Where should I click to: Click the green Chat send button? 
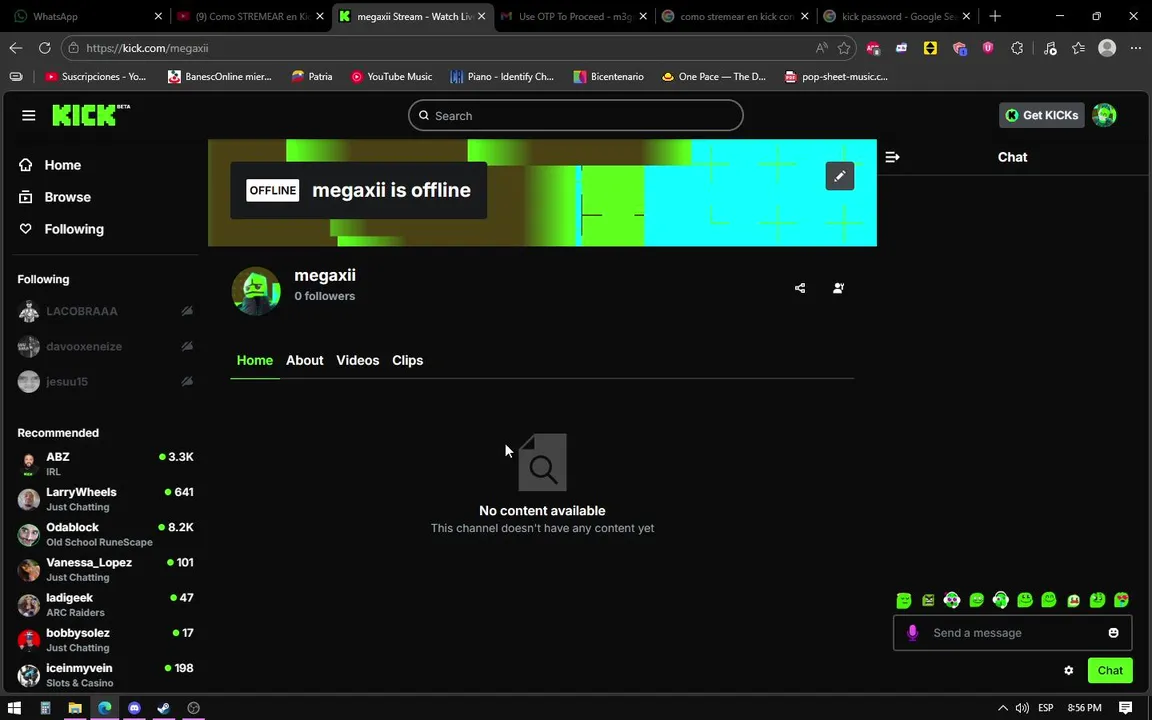tap(1109, 670)
